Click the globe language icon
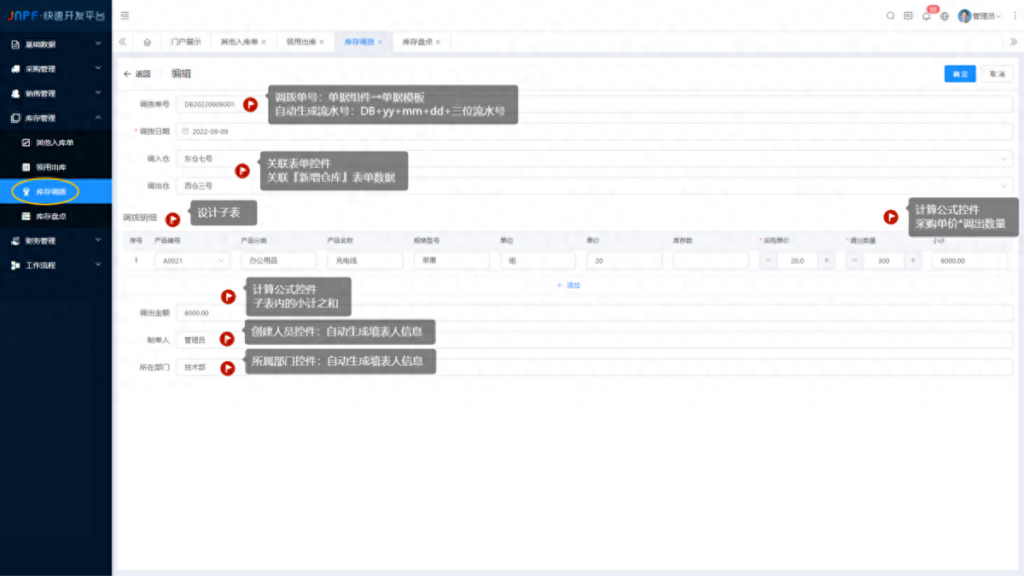Viewport: 1024px width, 576px height. (944, 16)
